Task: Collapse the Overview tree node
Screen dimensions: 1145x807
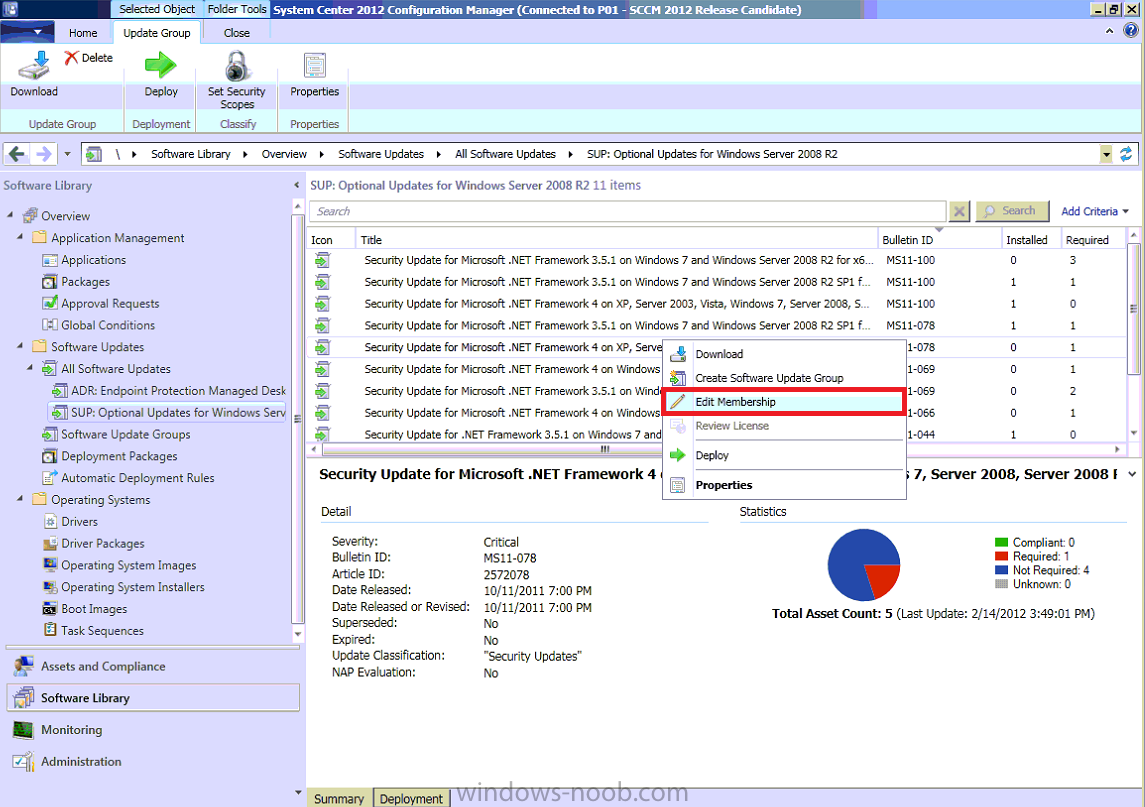Action: pyautogui.click(x=10, y=215)
